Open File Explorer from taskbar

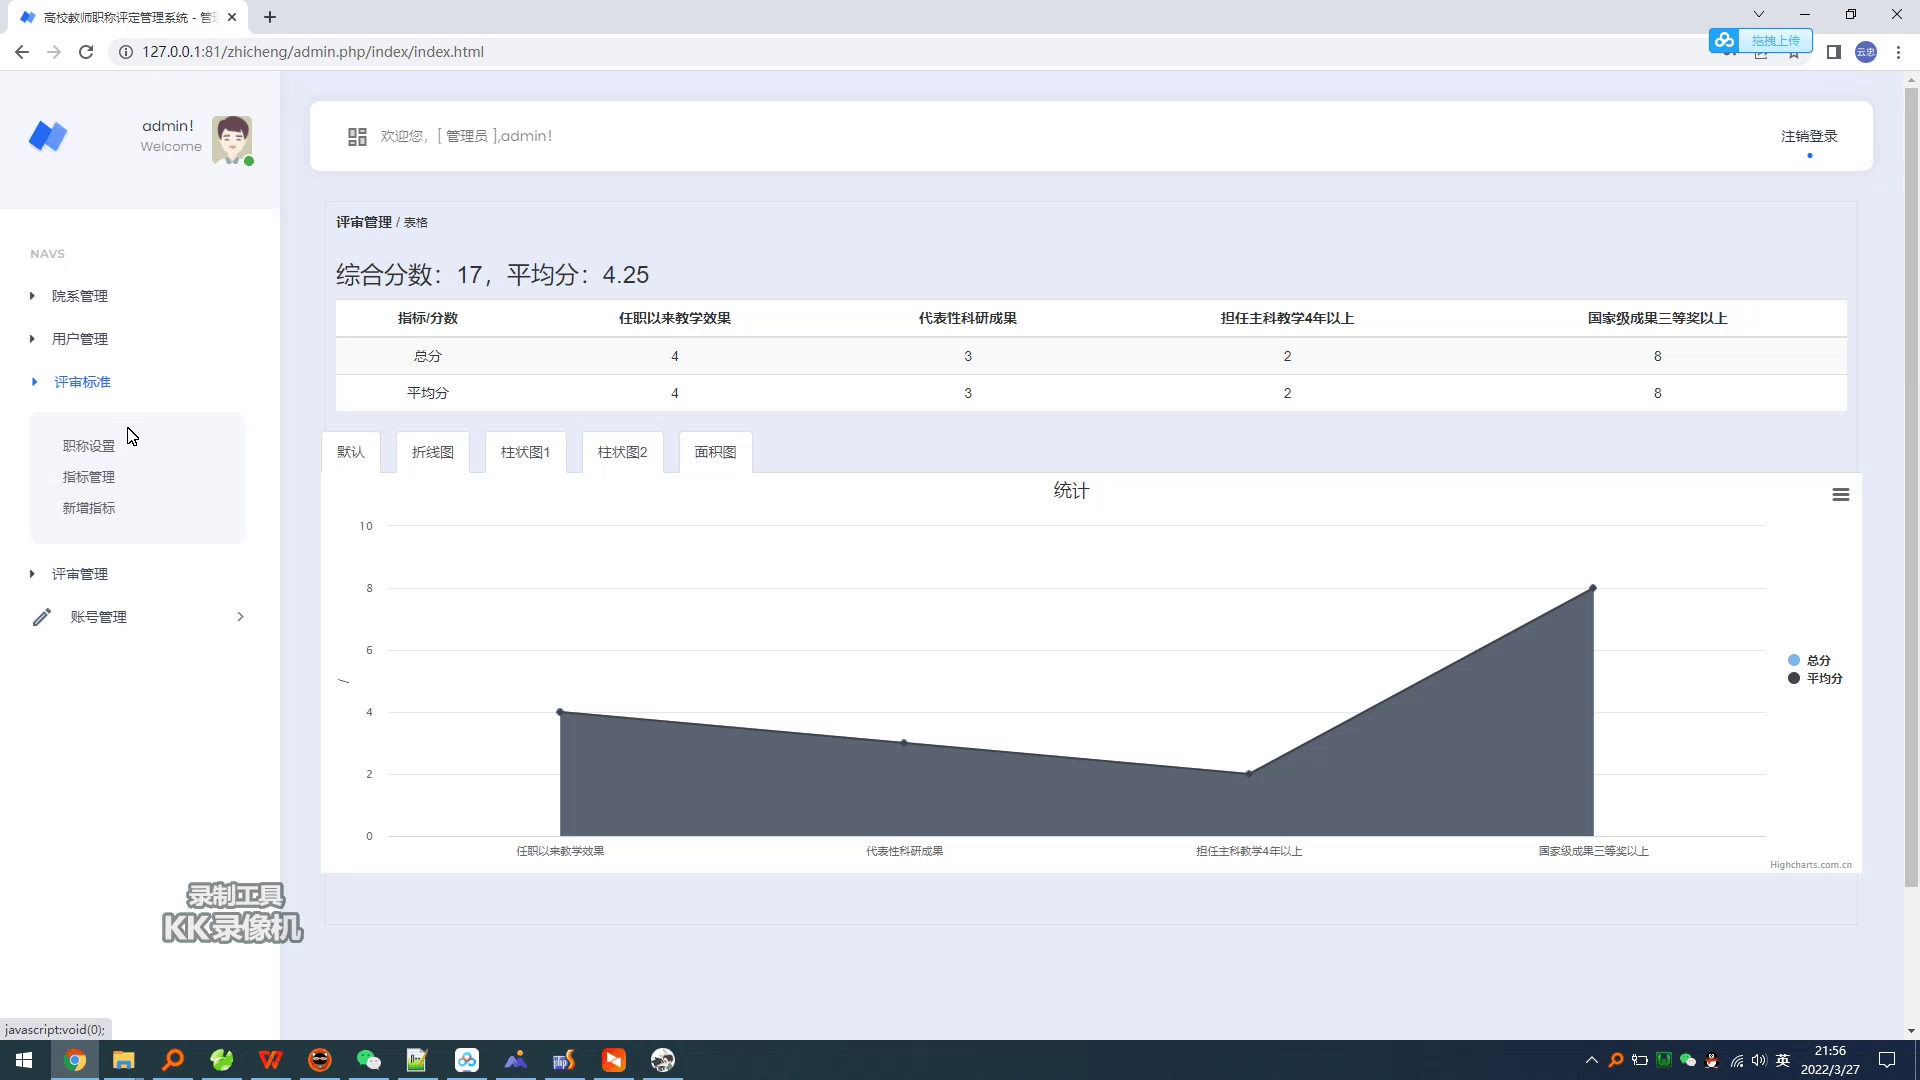pyautogui.click(x=123, y=1060)
